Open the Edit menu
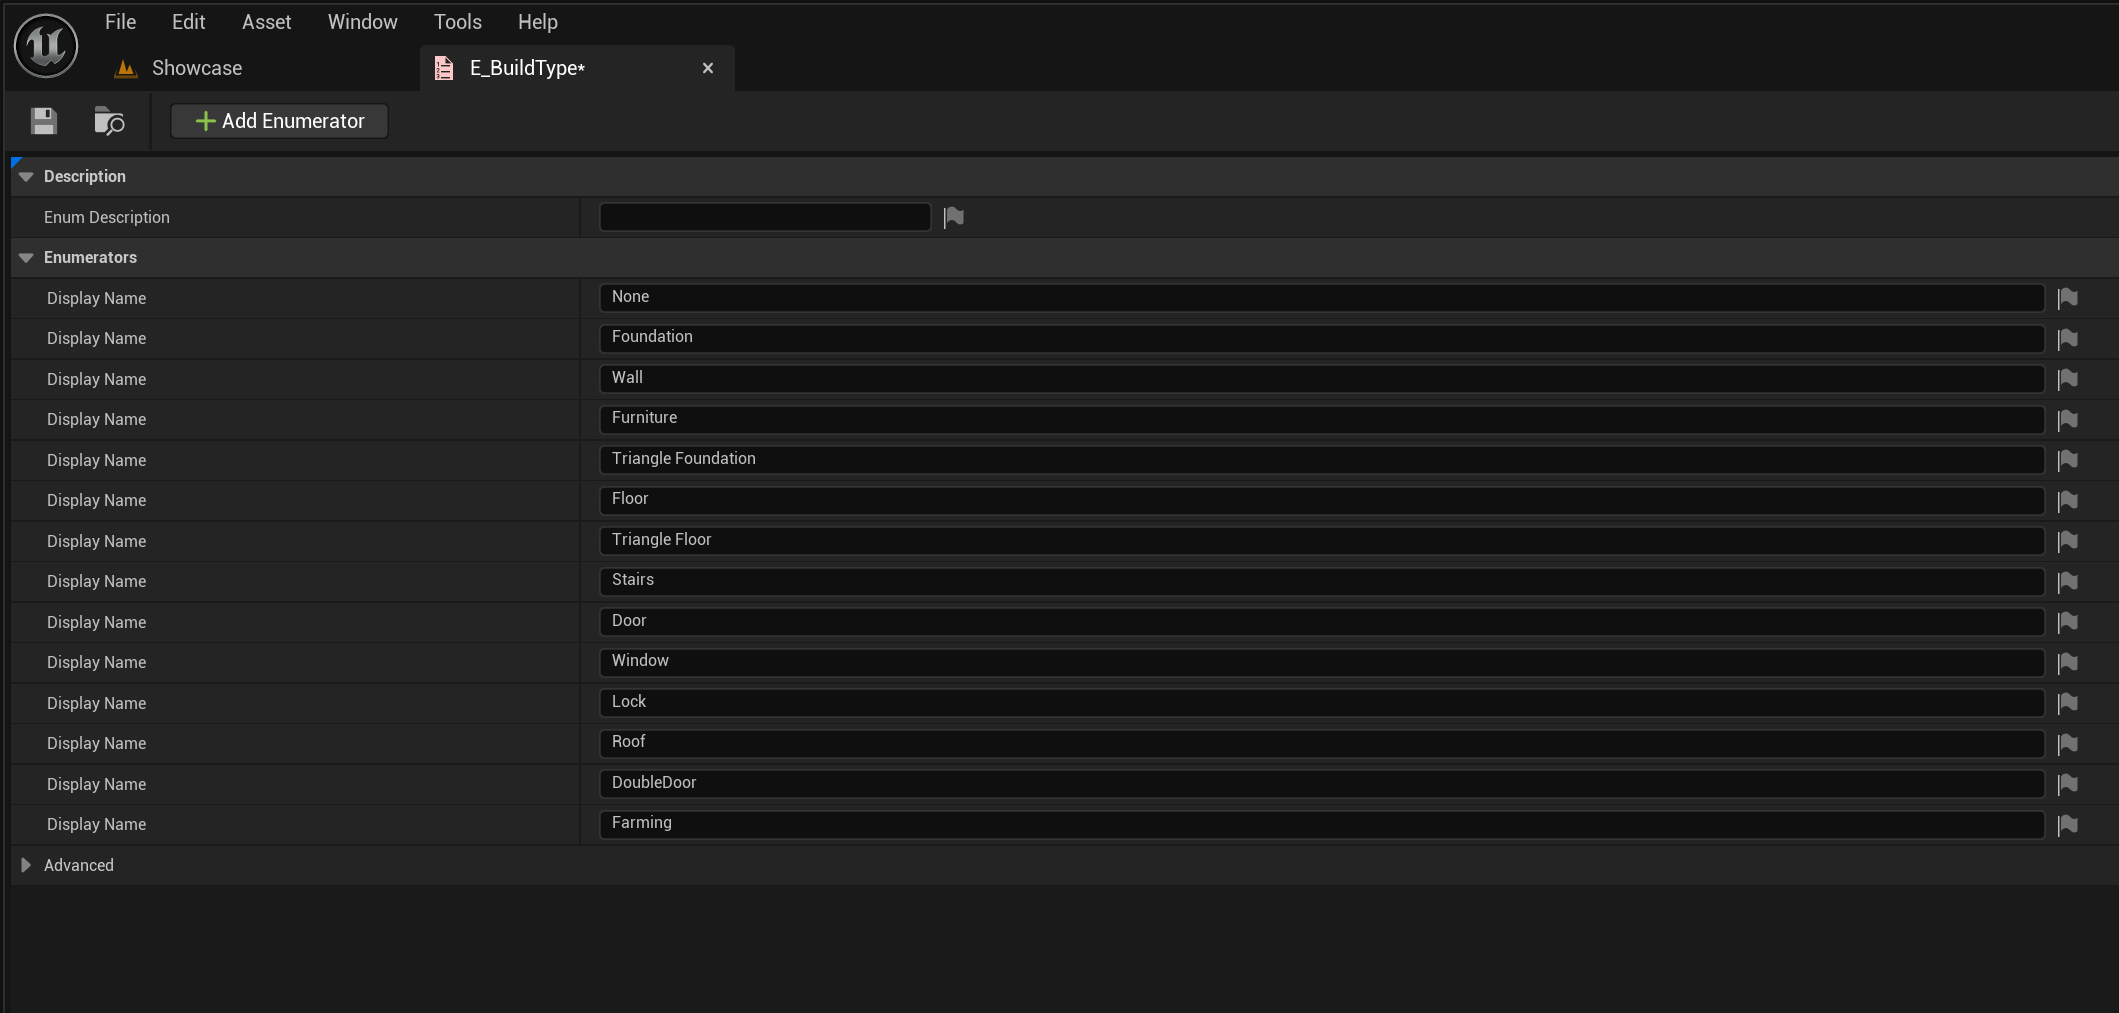The image size is (2119, 1013). pos(188,22)
